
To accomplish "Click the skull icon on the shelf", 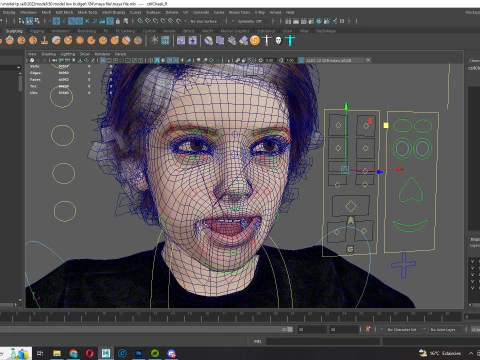I will pyautogui.click(x=278, y=41).
